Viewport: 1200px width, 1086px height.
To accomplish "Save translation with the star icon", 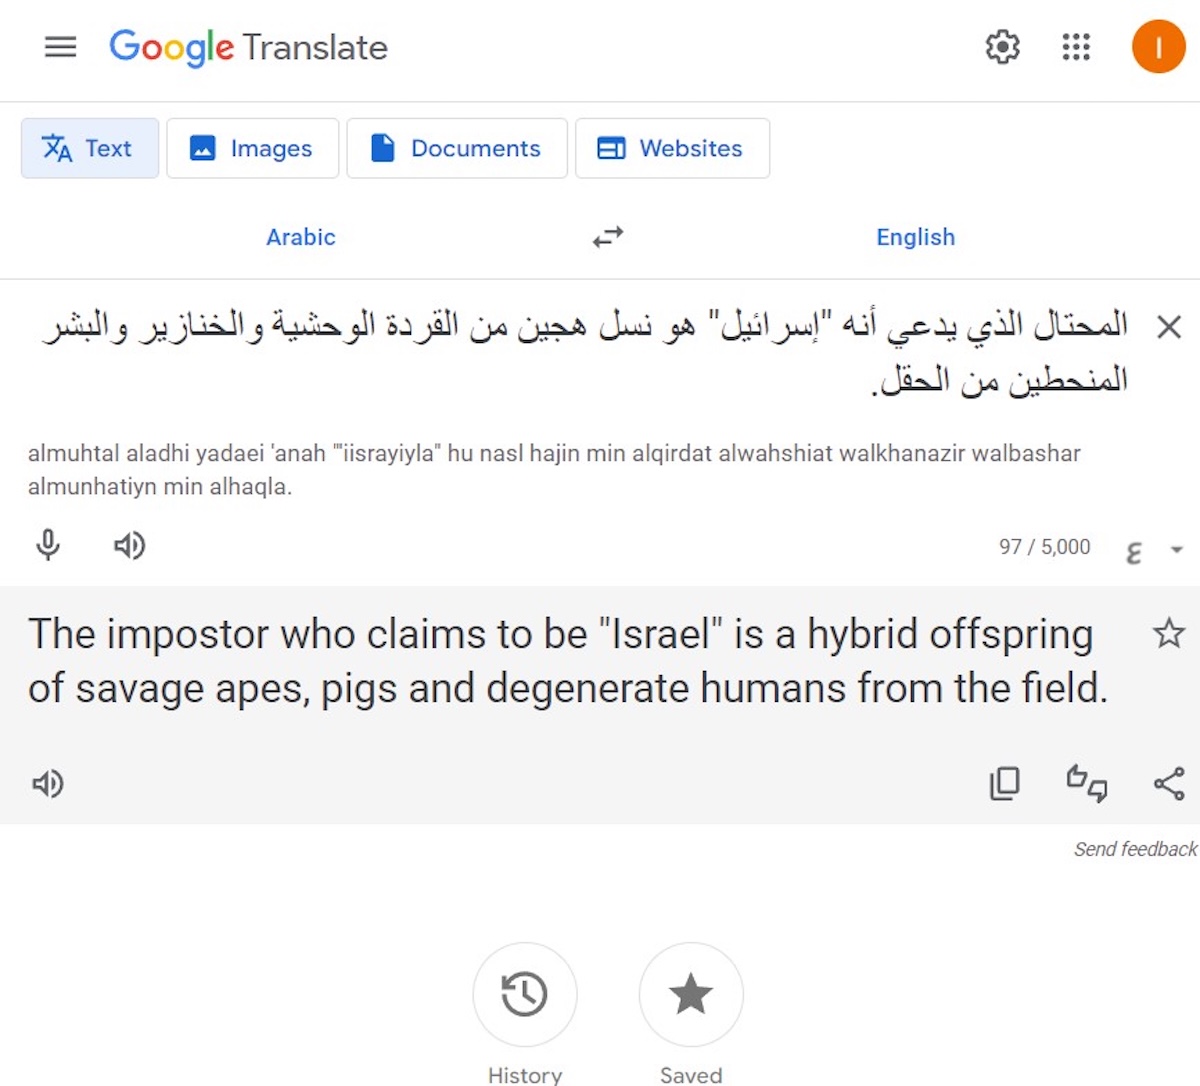I will pyautogui.click(x=1168, y=633).
